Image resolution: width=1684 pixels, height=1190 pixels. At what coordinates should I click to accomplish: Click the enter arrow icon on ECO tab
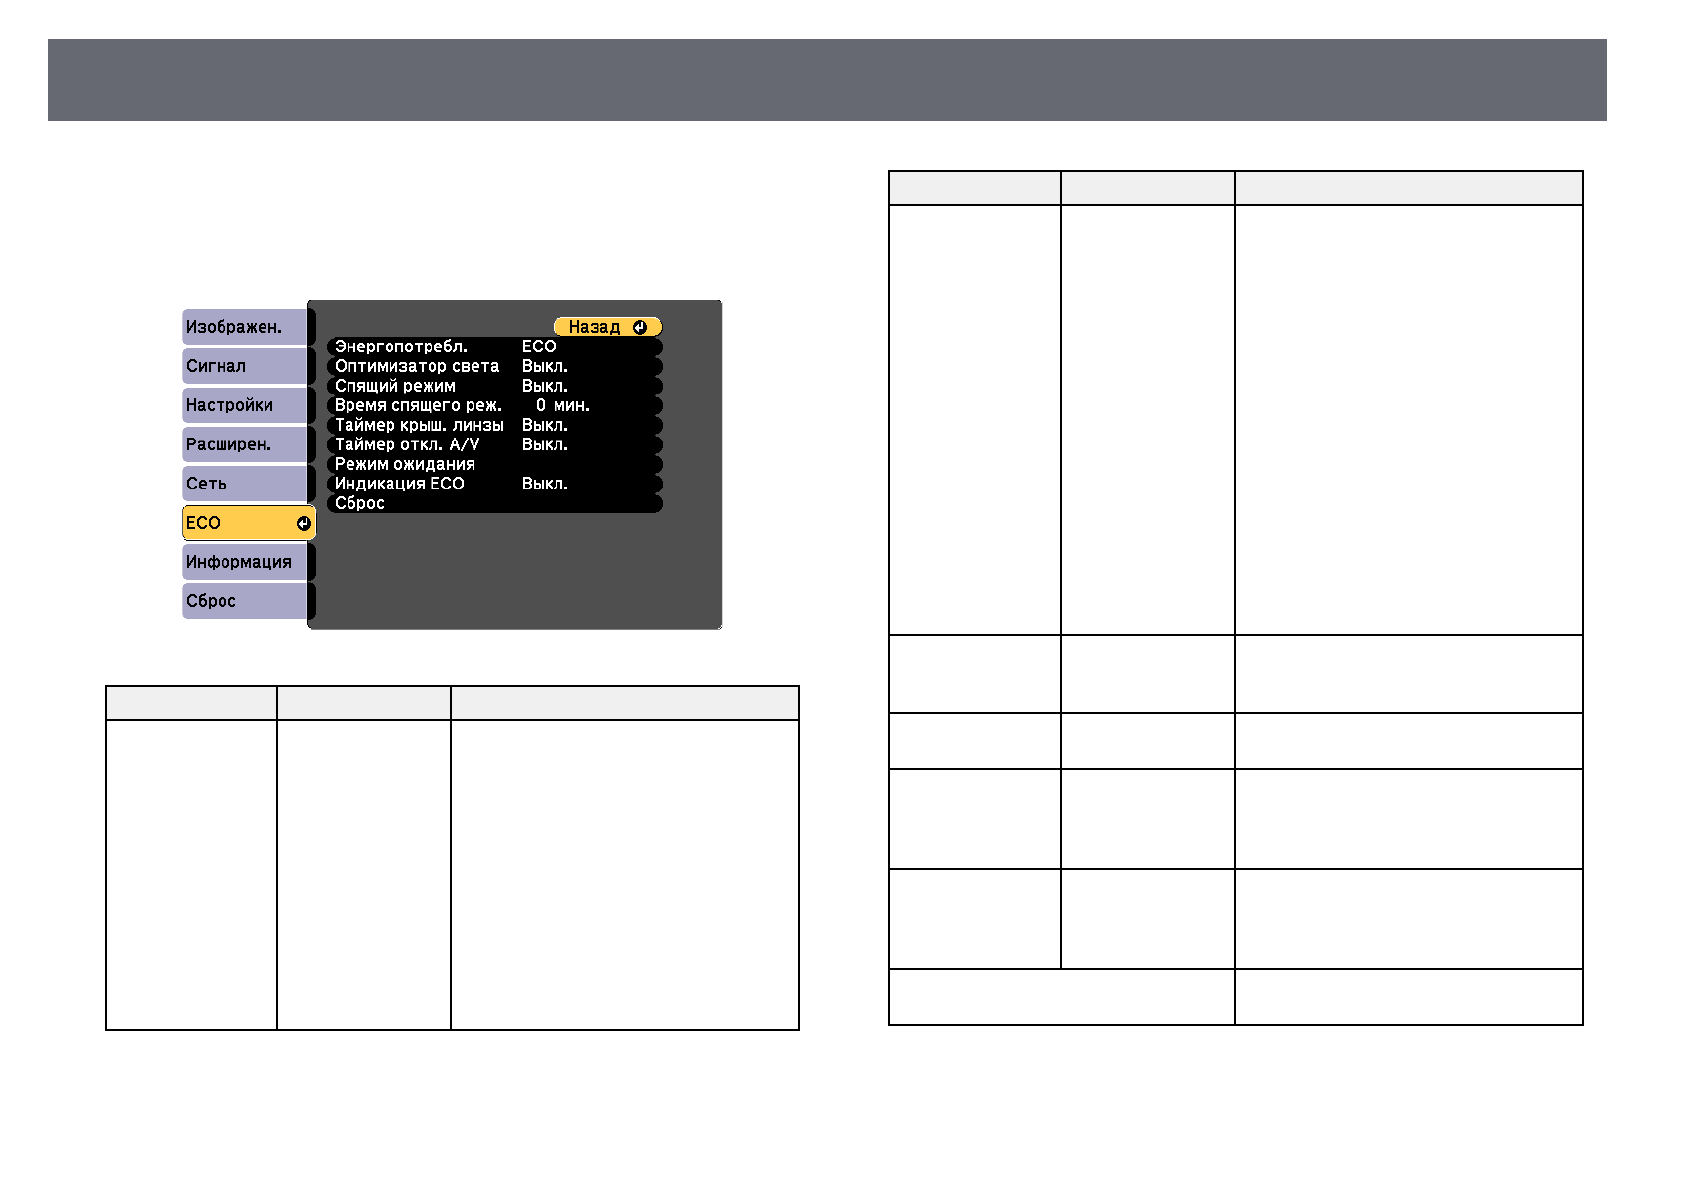tap(304, 523)
